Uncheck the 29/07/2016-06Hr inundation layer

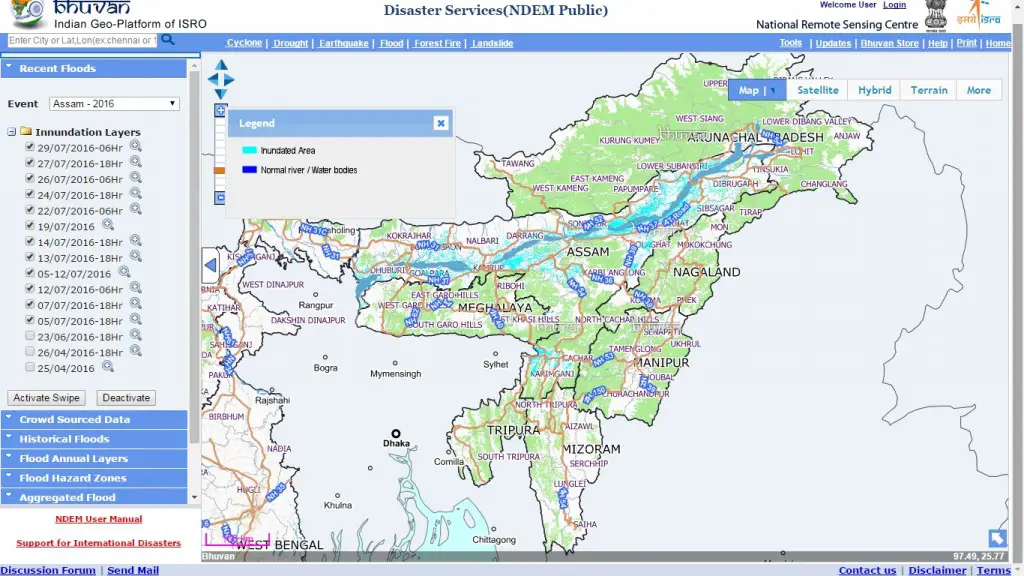[29, 146]
